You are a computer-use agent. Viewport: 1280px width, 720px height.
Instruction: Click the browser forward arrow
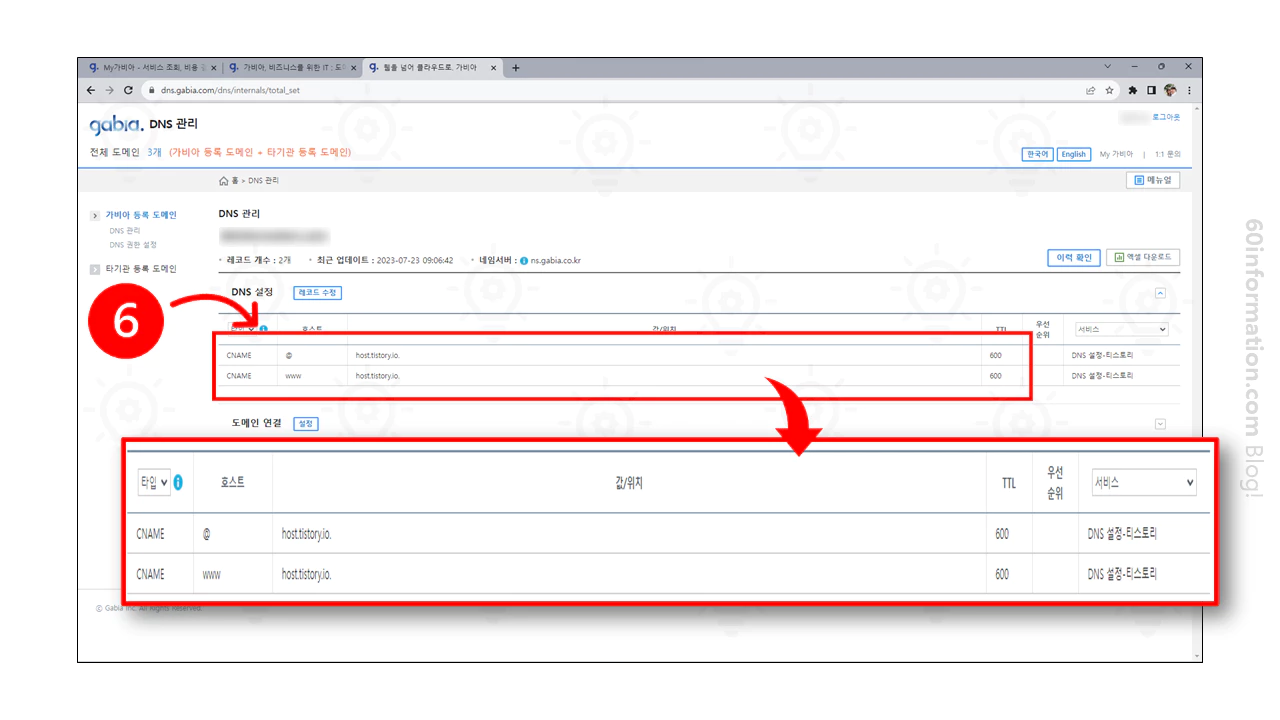pyautogui.click(x=109, y=90)
